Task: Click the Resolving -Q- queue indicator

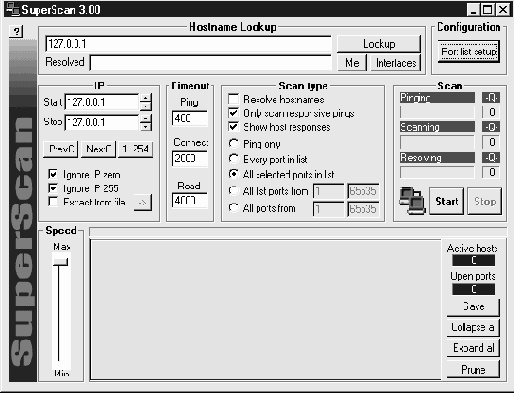Action: pyautogui.click(x=491, y=157)
